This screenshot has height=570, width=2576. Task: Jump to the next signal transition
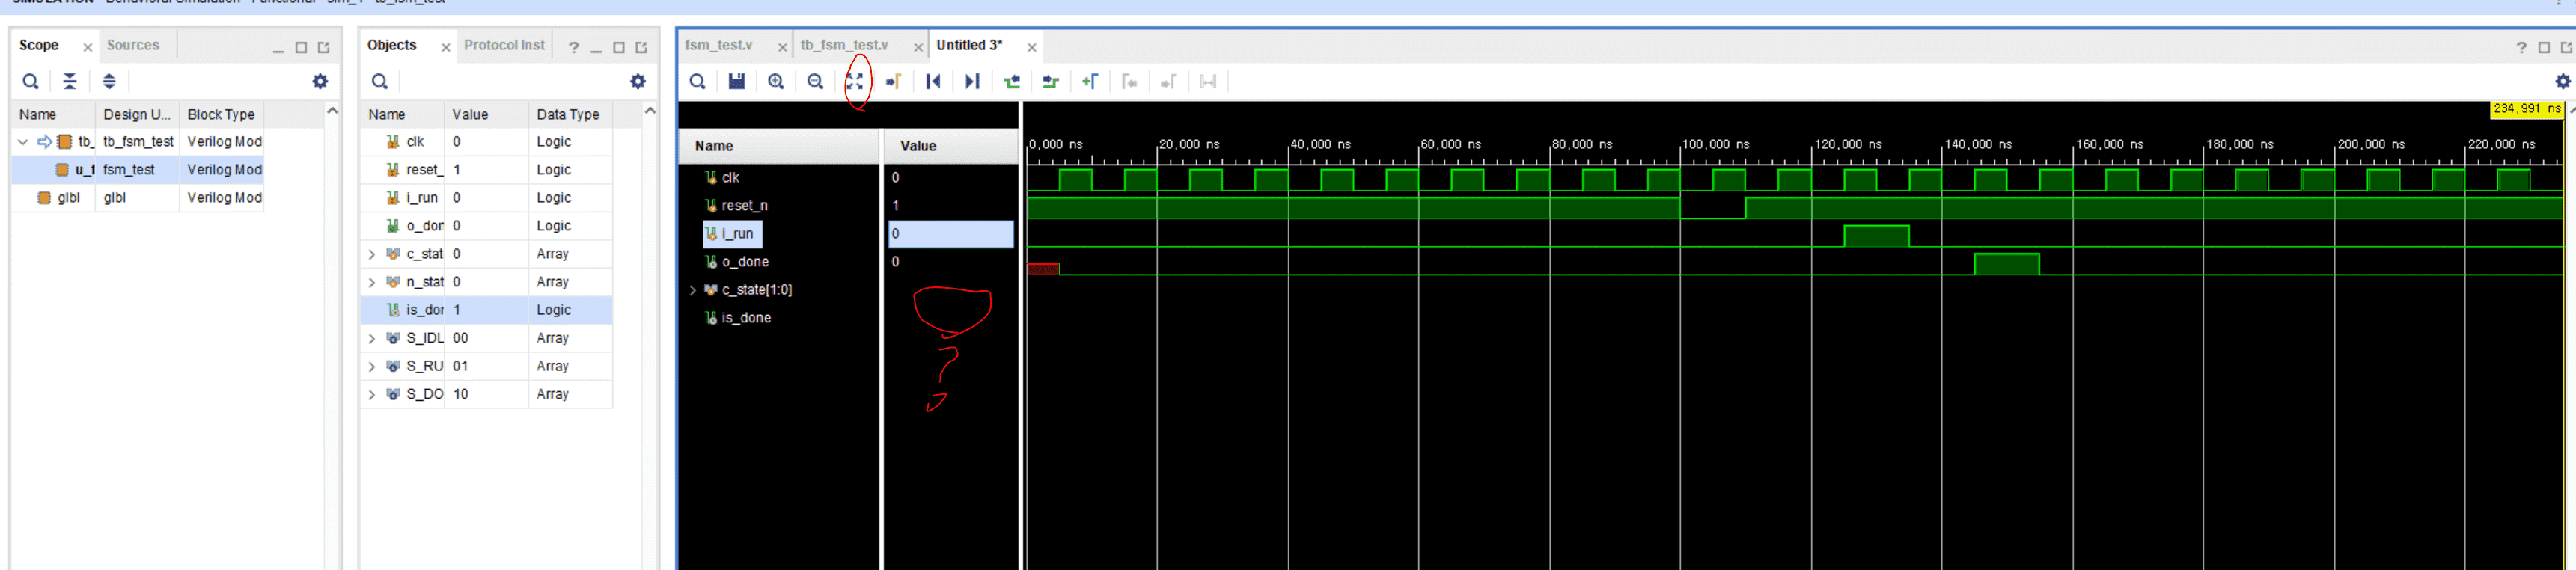1051,81
